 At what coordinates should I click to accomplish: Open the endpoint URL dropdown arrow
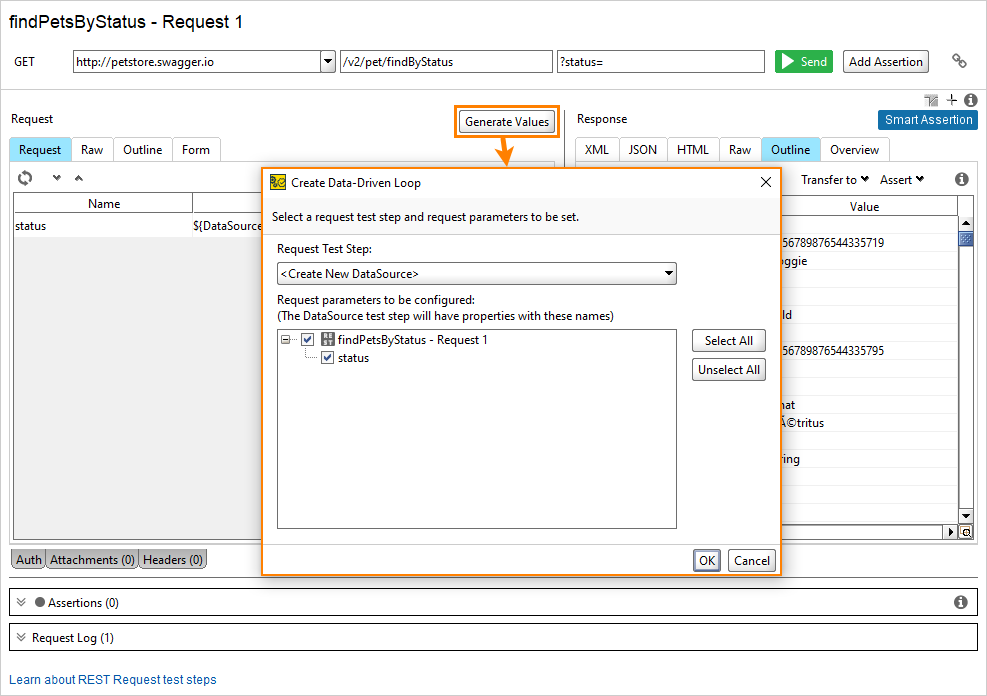point(327,61)
